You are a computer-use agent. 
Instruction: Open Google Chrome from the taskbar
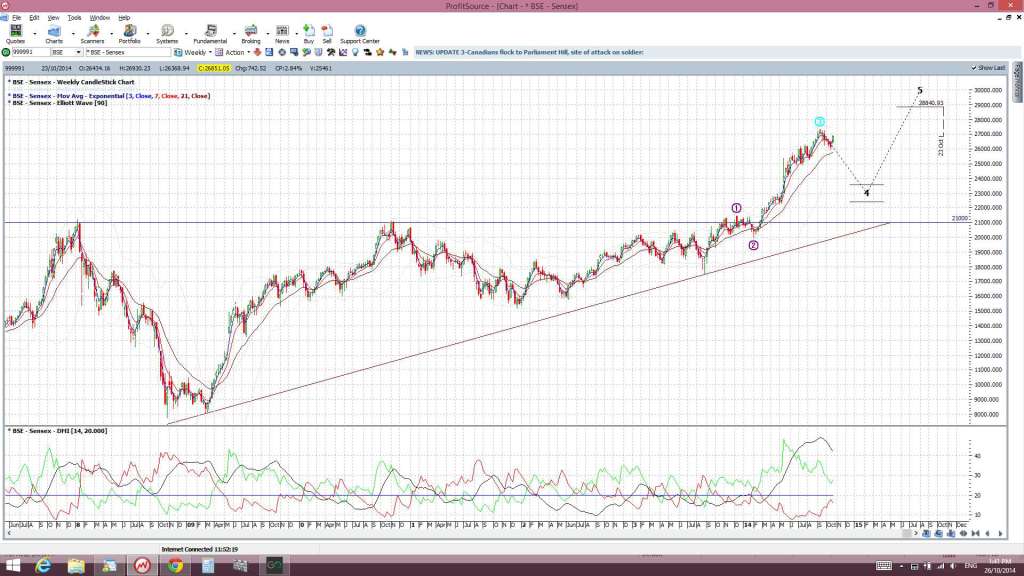point(174,566)
